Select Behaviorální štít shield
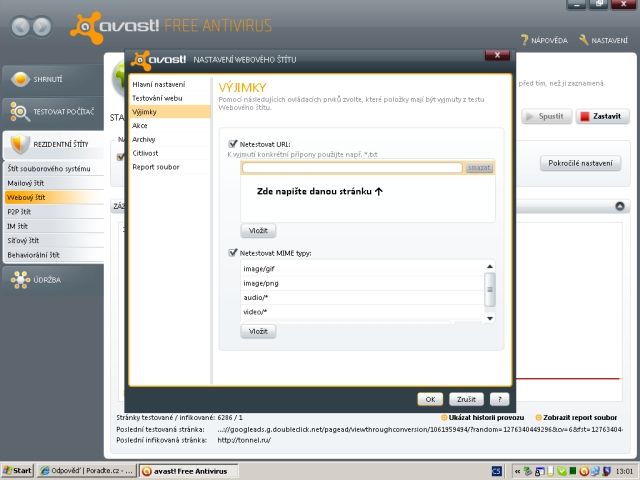The height and width of the screenshot is (480, 640). 54,255
